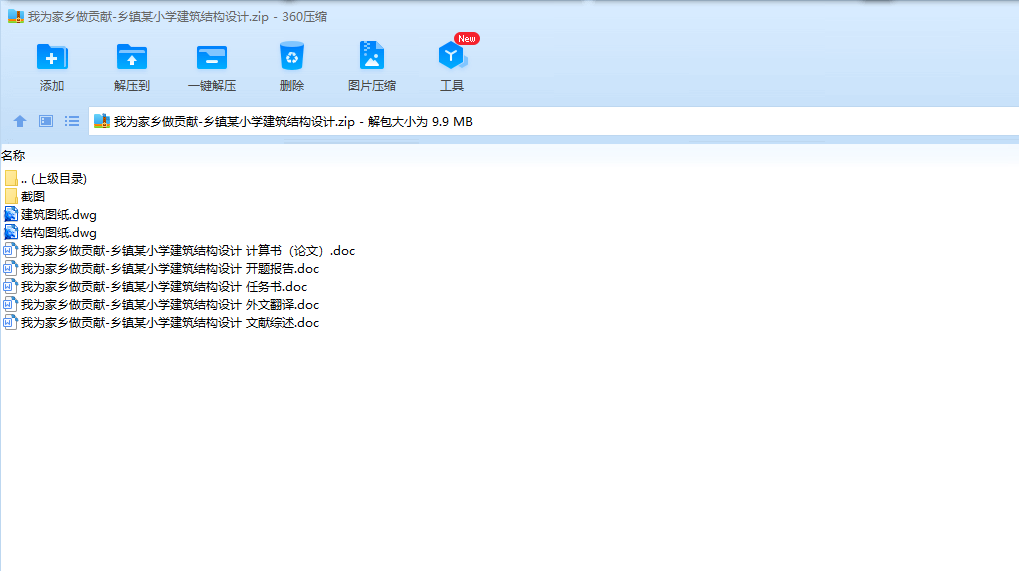Click the zip icon in address bar
Viewport: 1019px width, 571px height.
click(x=102, y=121)
